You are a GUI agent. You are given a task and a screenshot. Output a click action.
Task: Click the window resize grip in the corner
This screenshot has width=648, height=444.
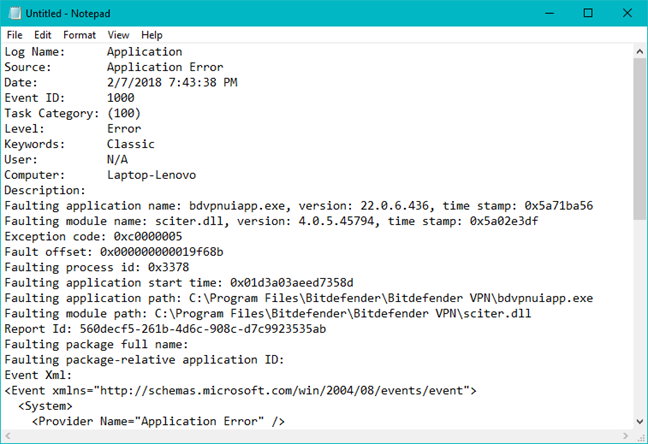click(641, 437)
